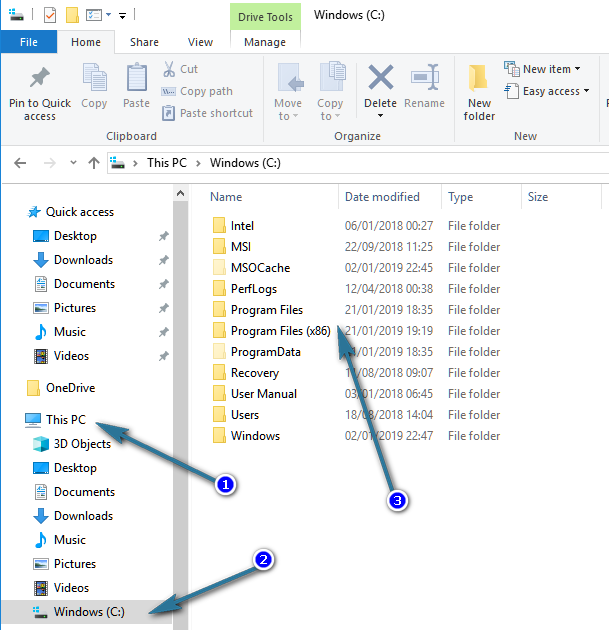
Task: Click the Up one level arrow
Action: click(x=94, y=163)
